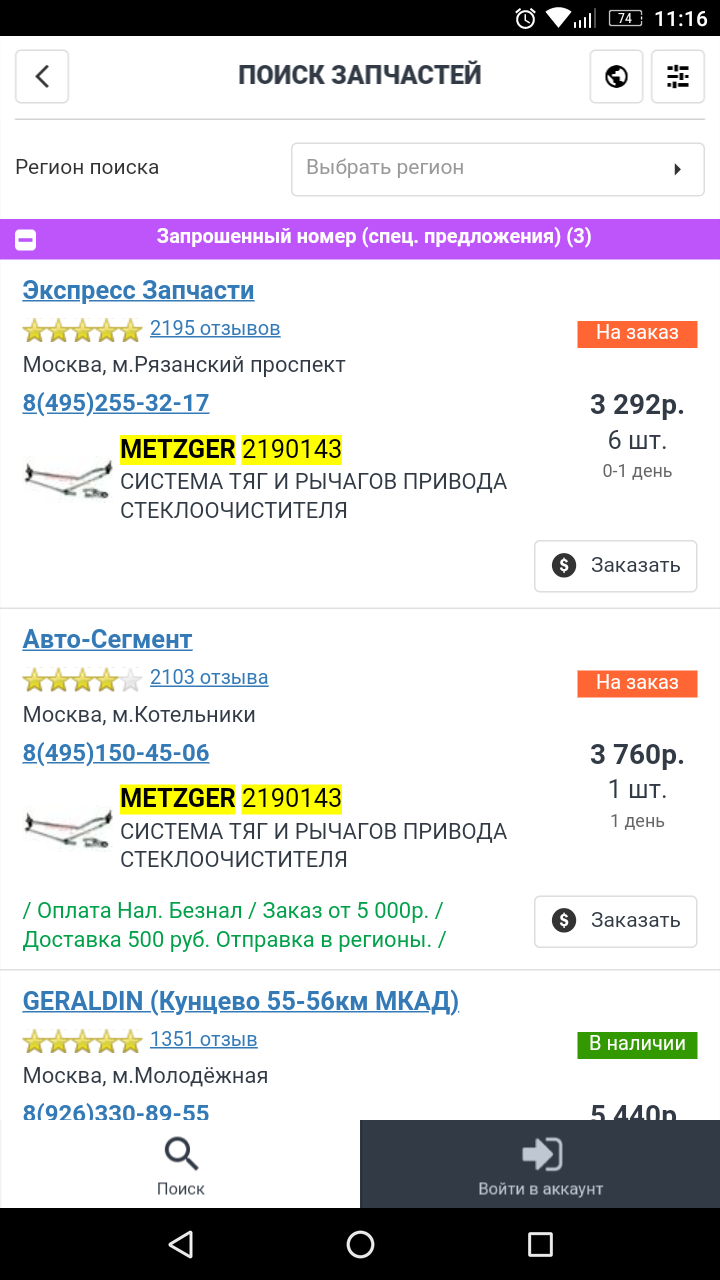This screenshot has height=1280, width=720.
Task: Select the Поиск bottom tab
Action: (180, 1165)
